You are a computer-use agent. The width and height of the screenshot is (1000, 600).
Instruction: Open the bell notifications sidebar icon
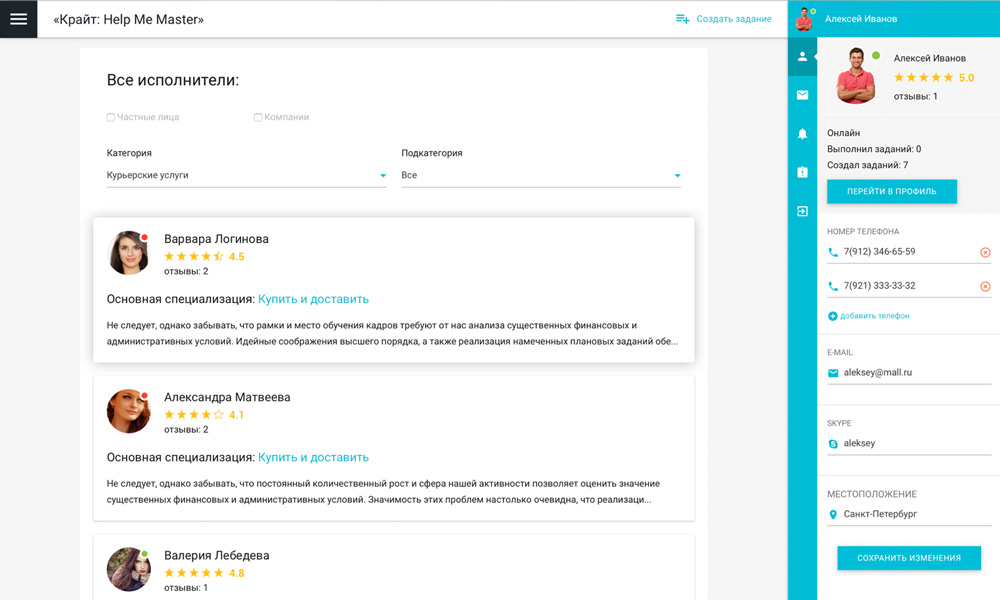[802, 134]
